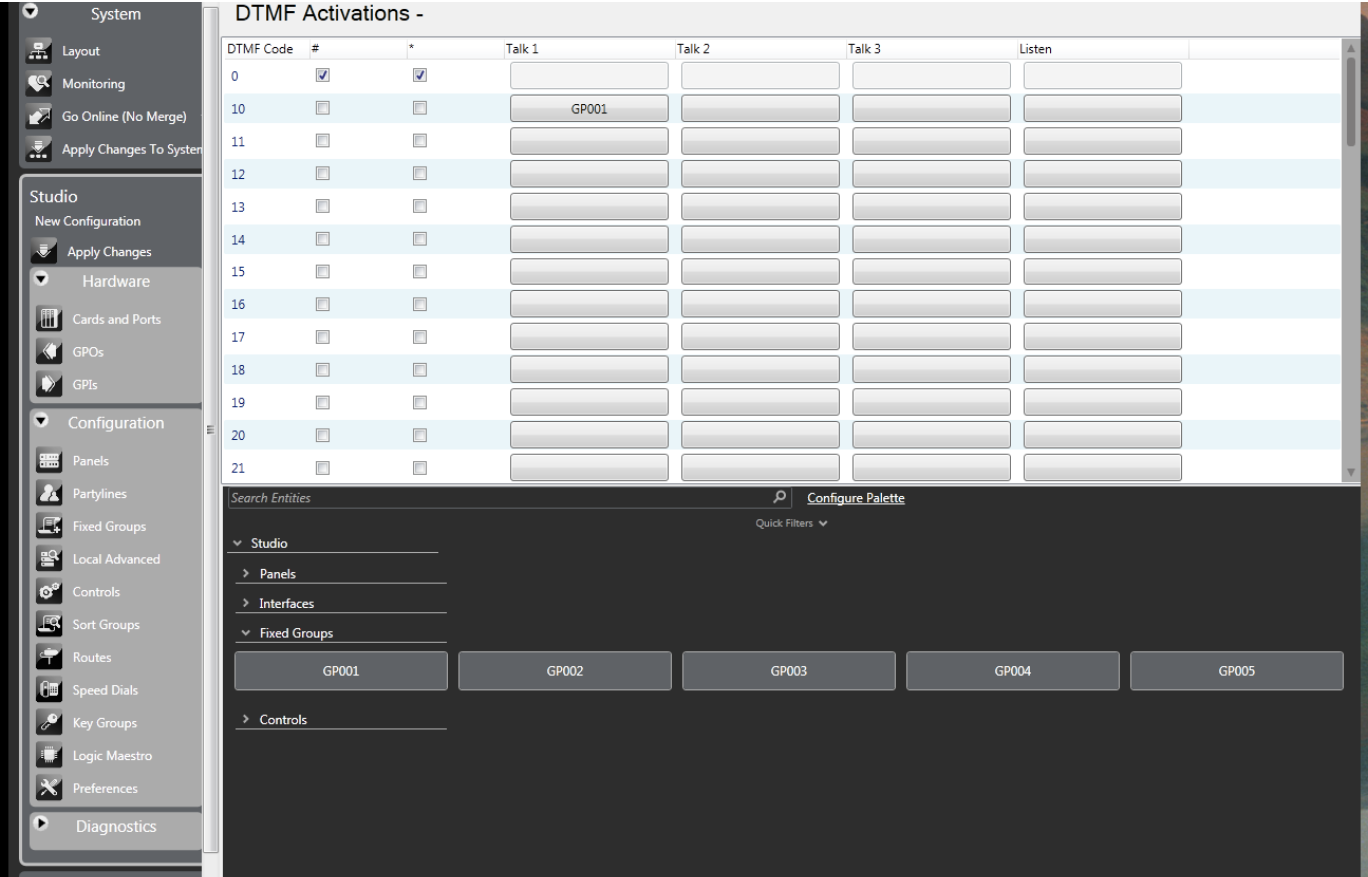Image resolution: width=1368 pixels, height=877 pixels.
Task: Expand the Panels palette section
Action: tap(246, 574)
